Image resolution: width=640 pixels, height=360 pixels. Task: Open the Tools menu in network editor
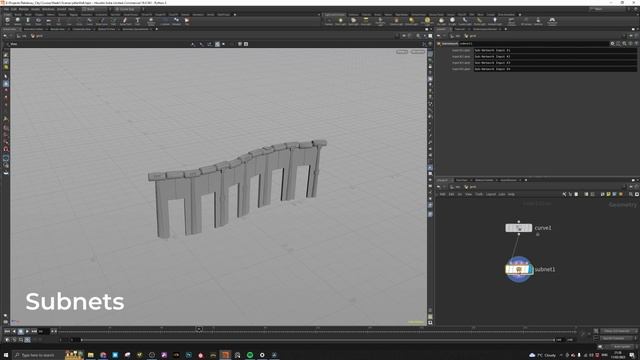479,194
